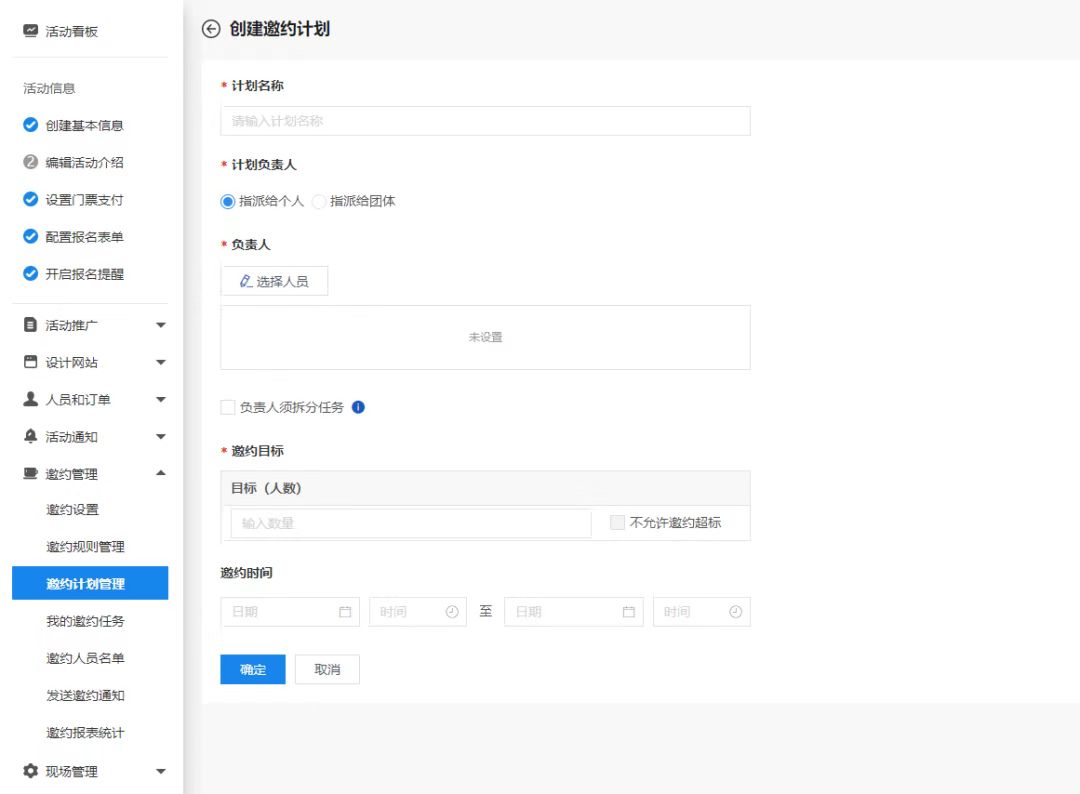Open 邀约规则管理 in the sidebar
This screenshot has height=794, width=1080.
pos(85,547)
